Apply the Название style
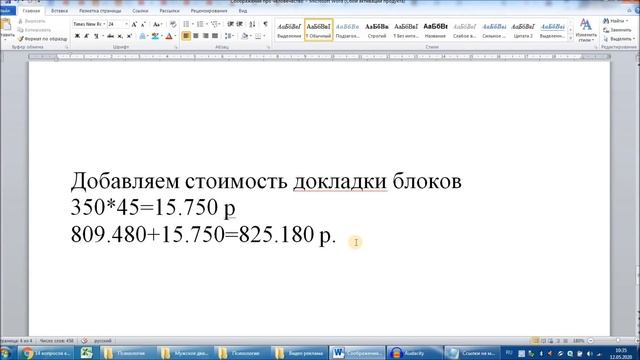 (x=436, y=30)
